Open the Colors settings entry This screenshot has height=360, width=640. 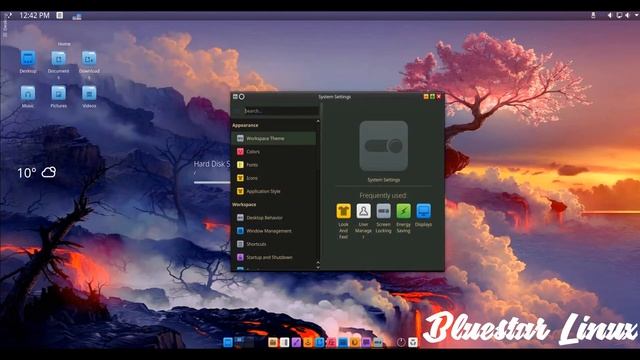pyautogui.click(x=274, y=151)
